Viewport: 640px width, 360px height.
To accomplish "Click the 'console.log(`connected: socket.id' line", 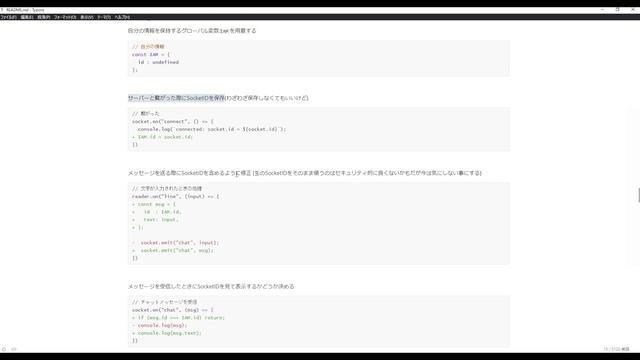I will (212, 129).
